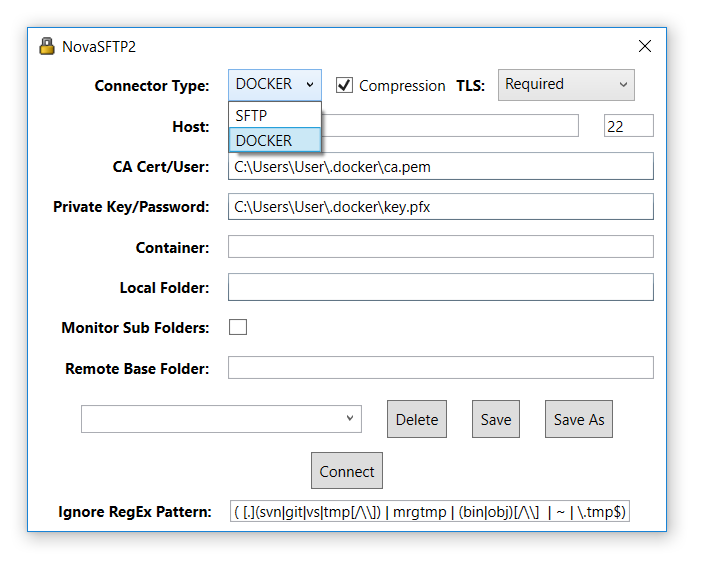Click the Private Key/Password field
702x569 pixels.
(x=441, y=206)
